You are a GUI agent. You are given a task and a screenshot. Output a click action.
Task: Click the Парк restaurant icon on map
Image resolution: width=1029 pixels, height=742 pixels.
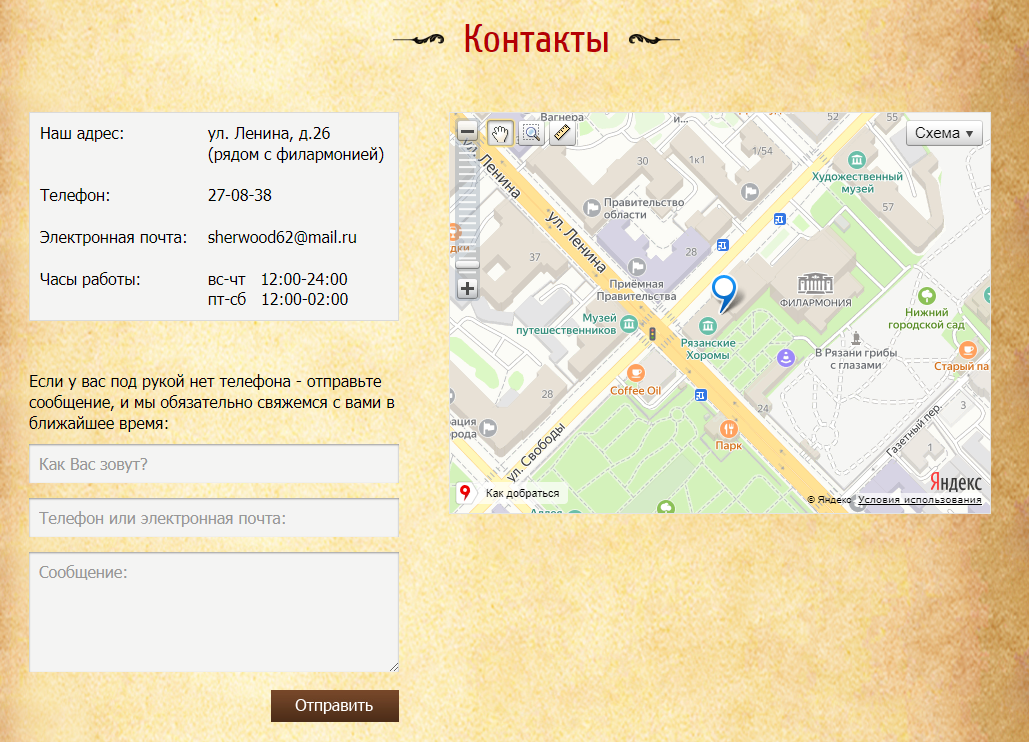point(728,428)
